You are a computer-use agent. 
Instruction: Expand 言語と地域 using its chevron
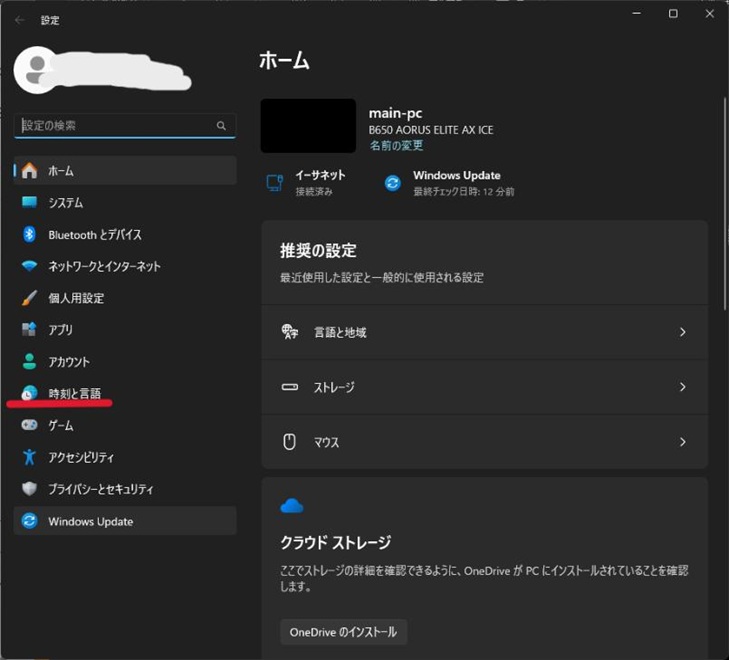click(x=683, y=332)
